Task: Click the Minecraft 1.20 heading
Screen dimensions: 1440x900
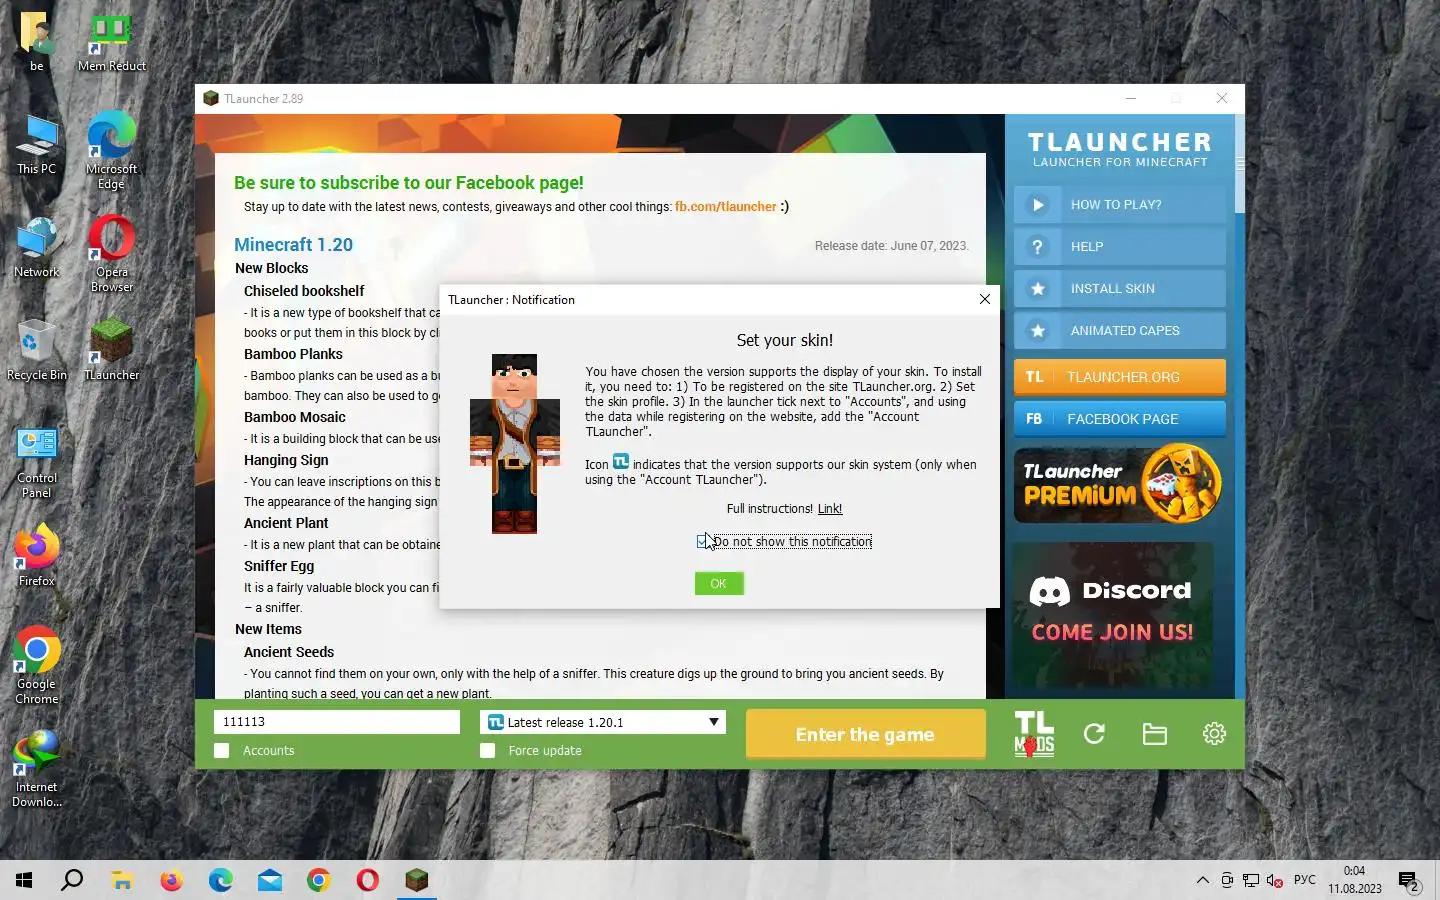Action: [x=293, y=245]
